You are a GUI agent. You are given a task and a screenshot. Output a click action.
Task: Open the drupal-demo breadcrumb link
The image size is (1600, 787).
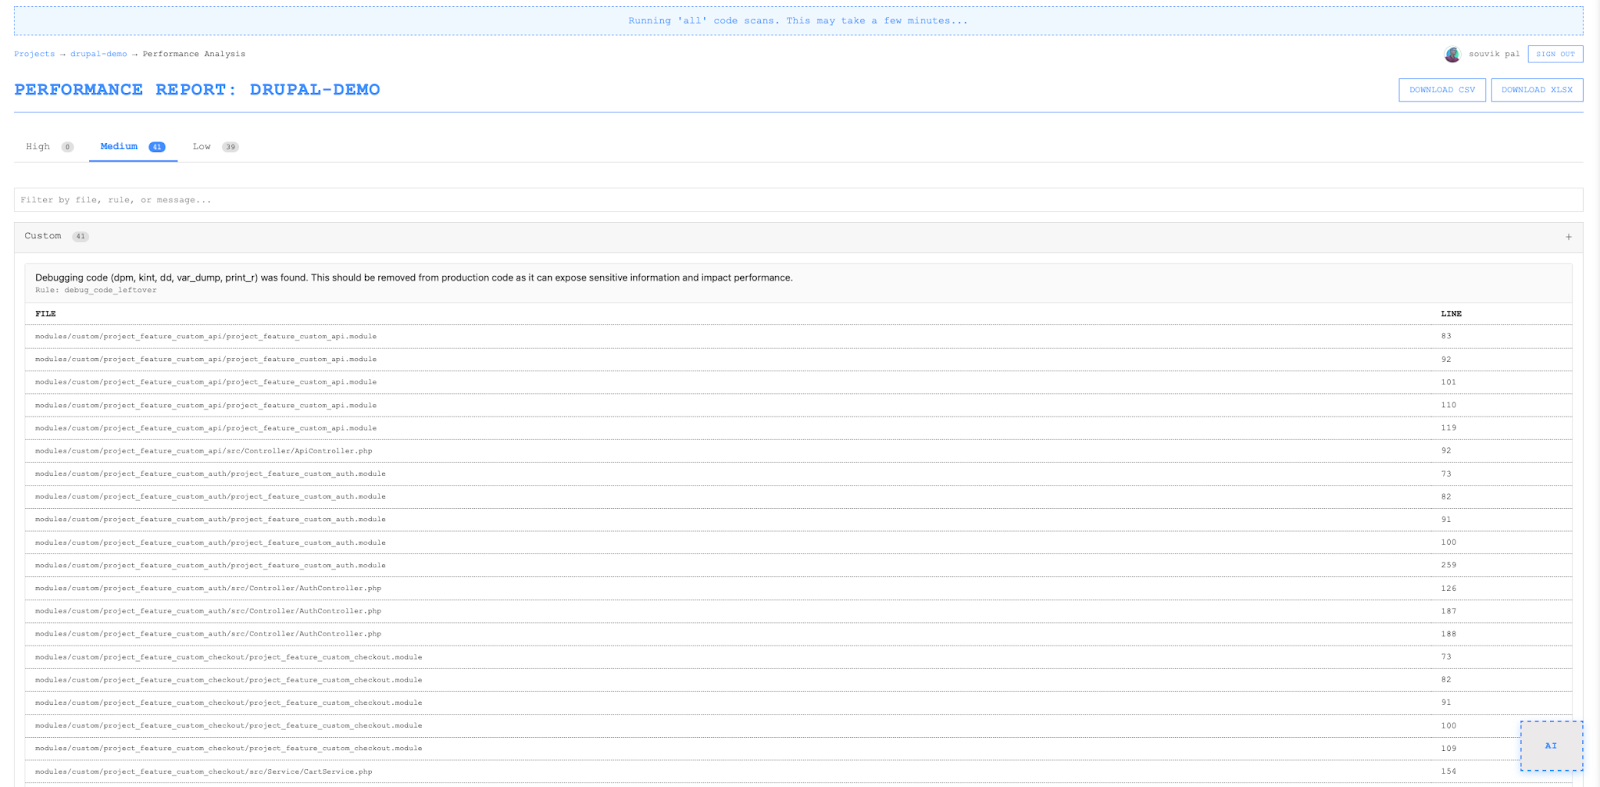[98, 54]
